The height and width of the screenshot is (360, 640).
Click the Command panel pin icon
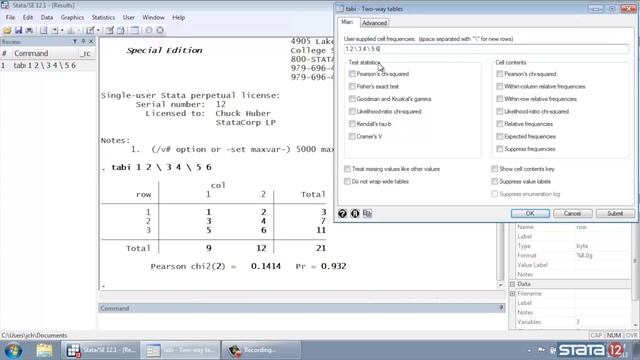click(501, 308)
